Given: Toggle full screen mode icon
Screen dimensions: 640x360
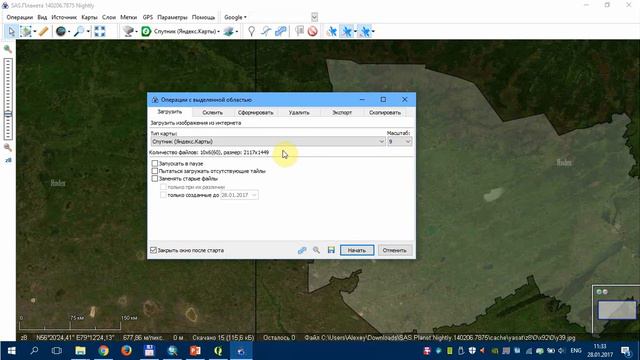Looking at the screenshot, I should click(x=100, y=31).
